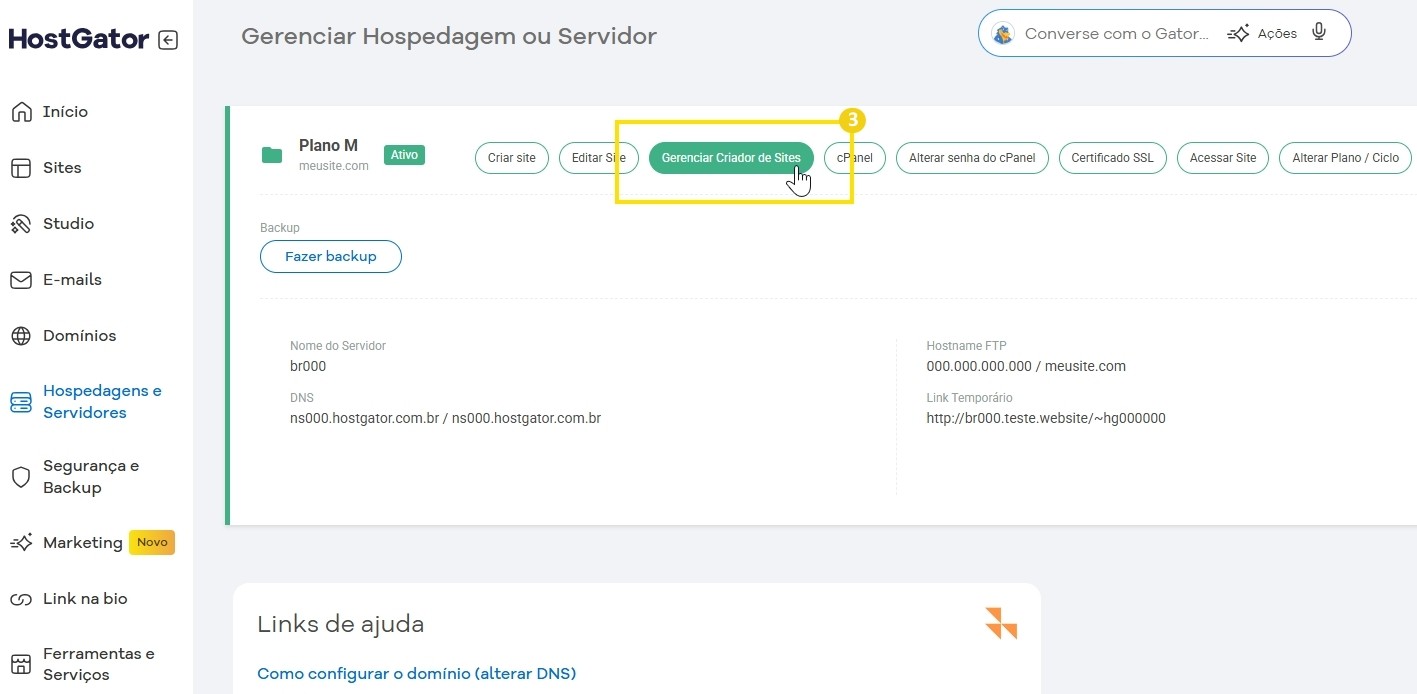Screen dimensions: 1417x694
Task: Go to E-mails section
Action: (x=72, y=280)
